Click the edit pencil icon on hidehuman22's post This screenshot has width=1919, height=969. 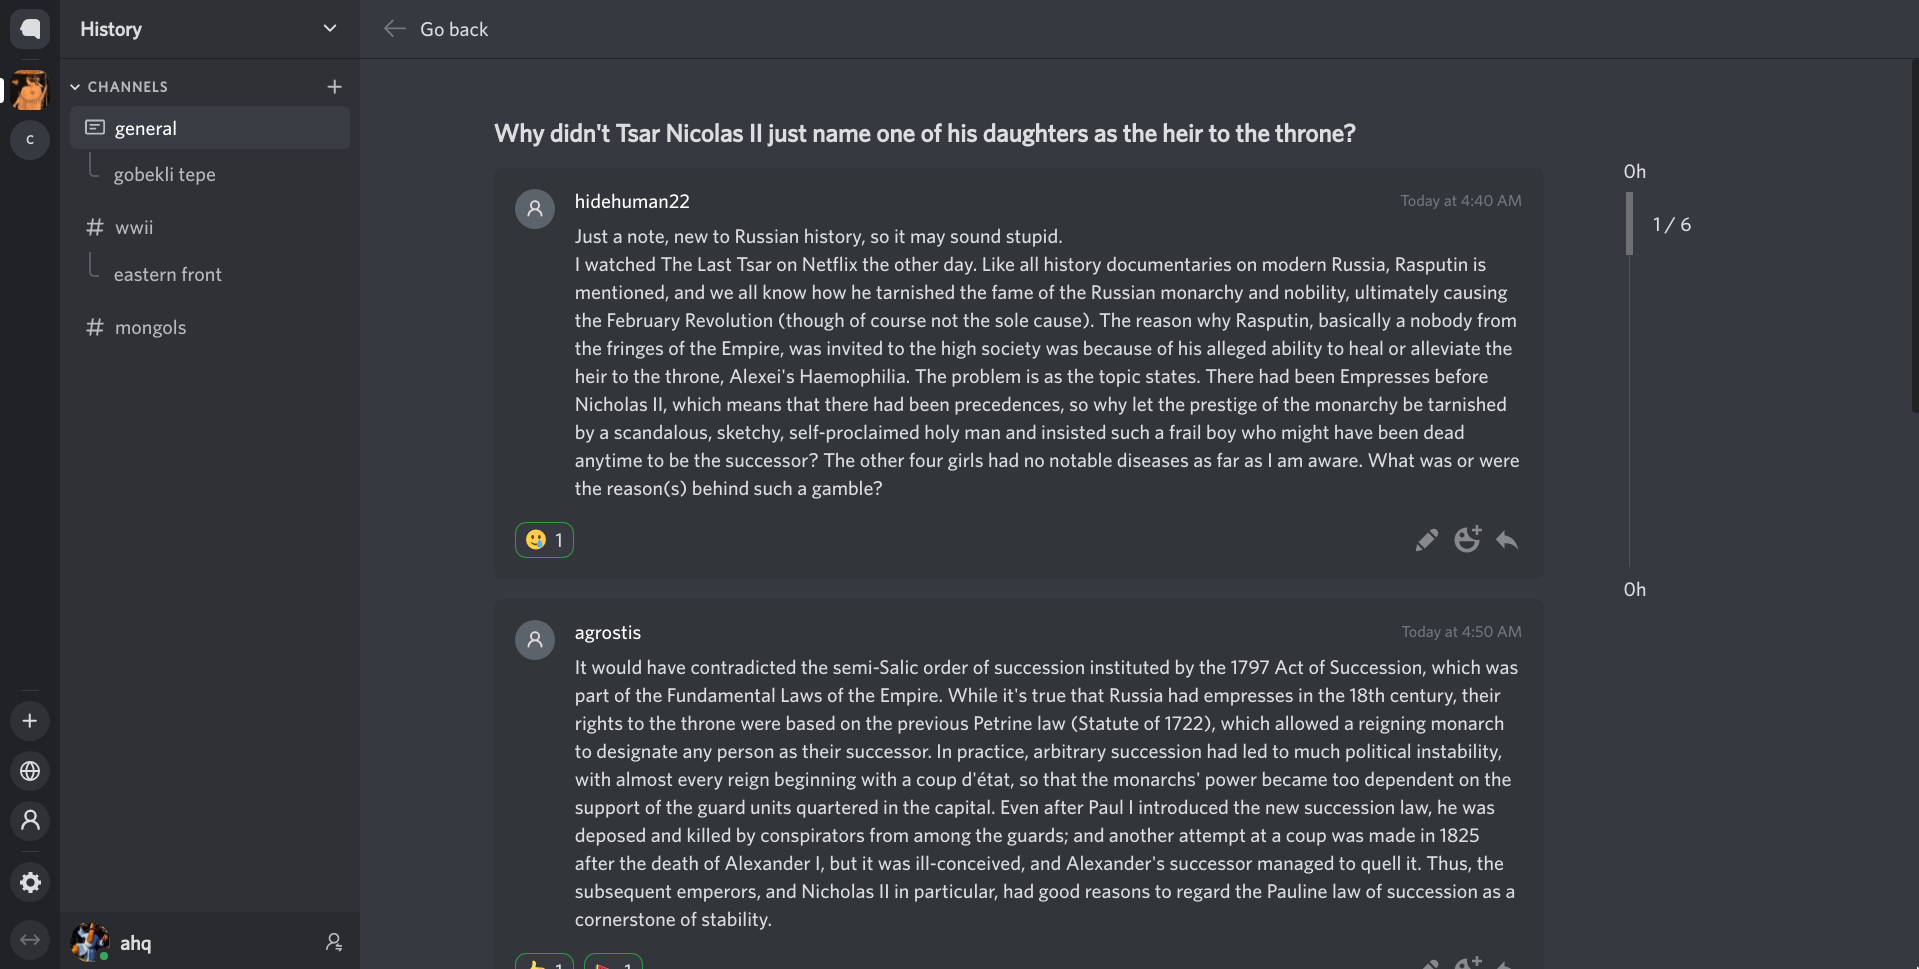(x=1426, y=540)
